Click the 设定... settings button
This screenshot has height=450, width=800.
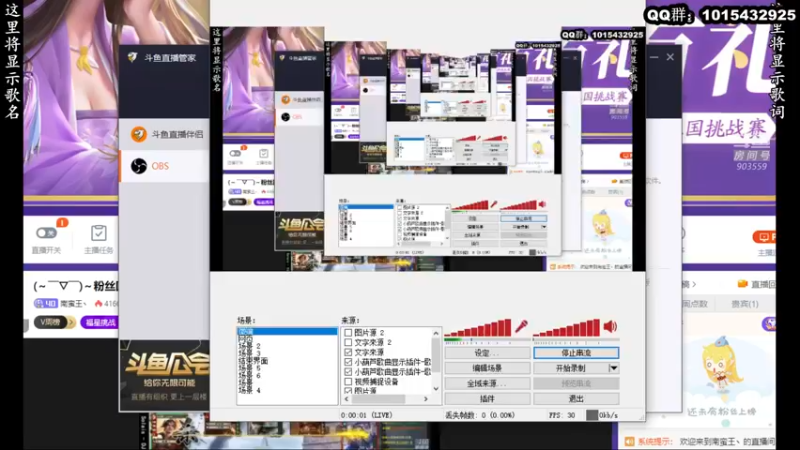[487, 353]
